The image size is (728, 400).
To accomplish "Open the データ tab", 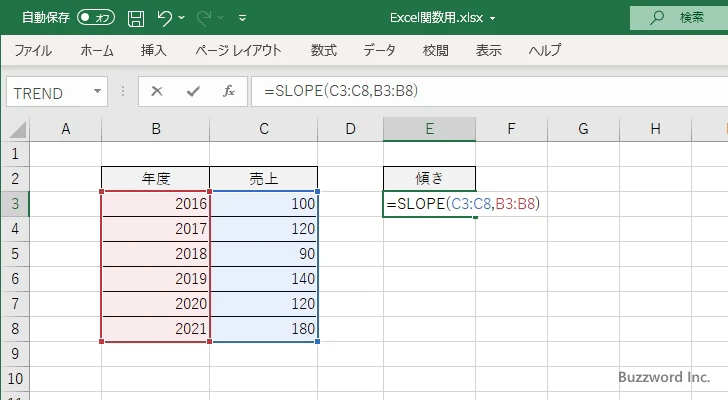I will pos(379,50).
